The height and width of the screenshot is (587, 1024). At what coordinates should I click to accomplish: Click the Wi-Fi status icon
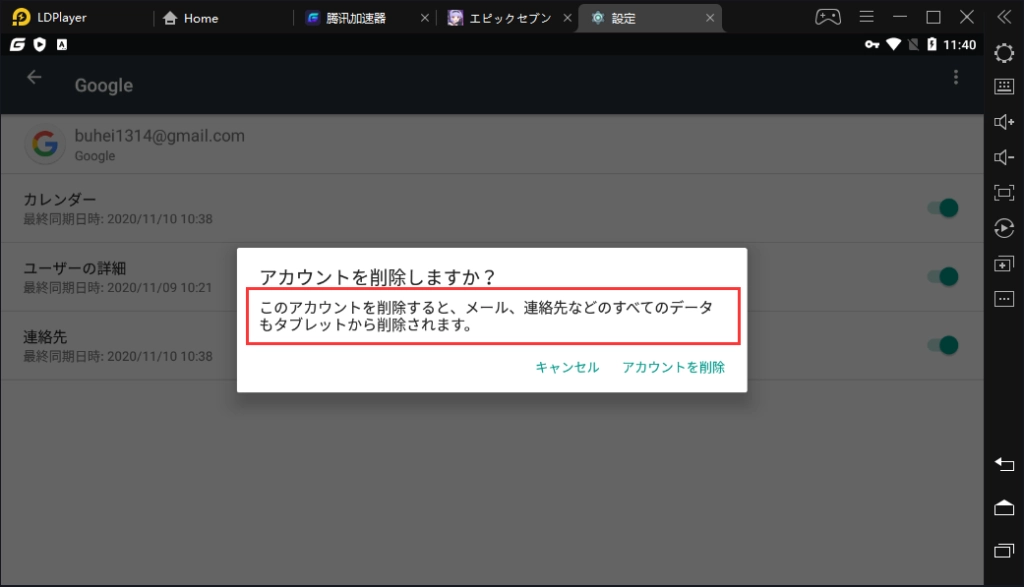893,44
